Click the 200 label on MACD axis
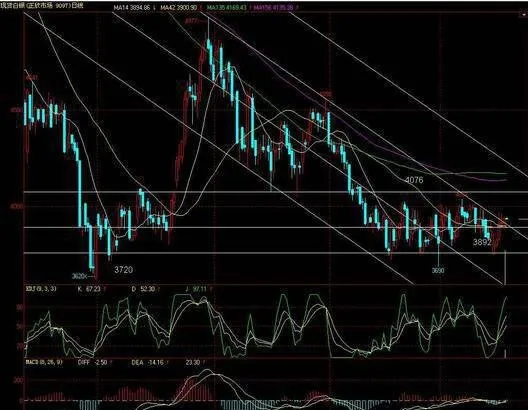This screenshot has height=410, width=528. click(x=19, y=380)
